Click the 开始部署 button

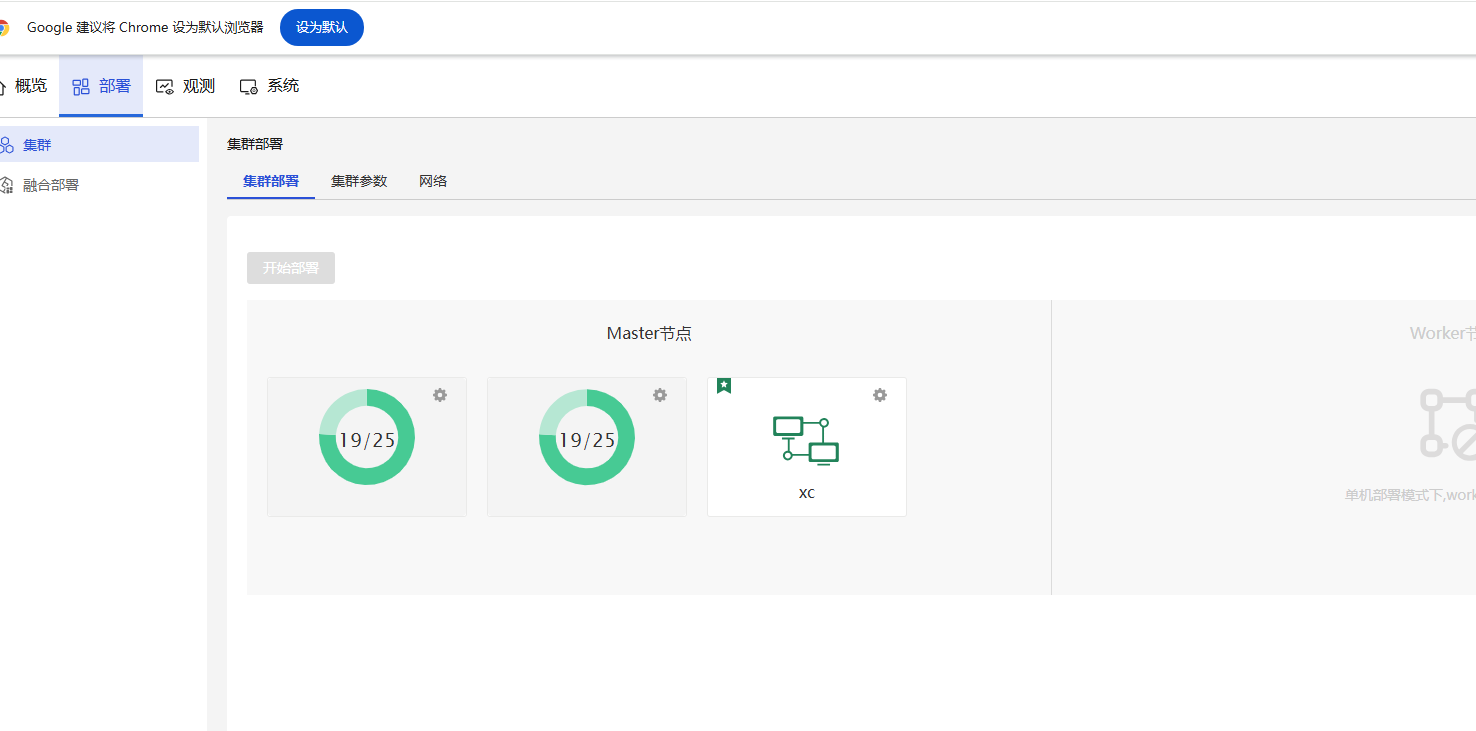click(291, 268)
